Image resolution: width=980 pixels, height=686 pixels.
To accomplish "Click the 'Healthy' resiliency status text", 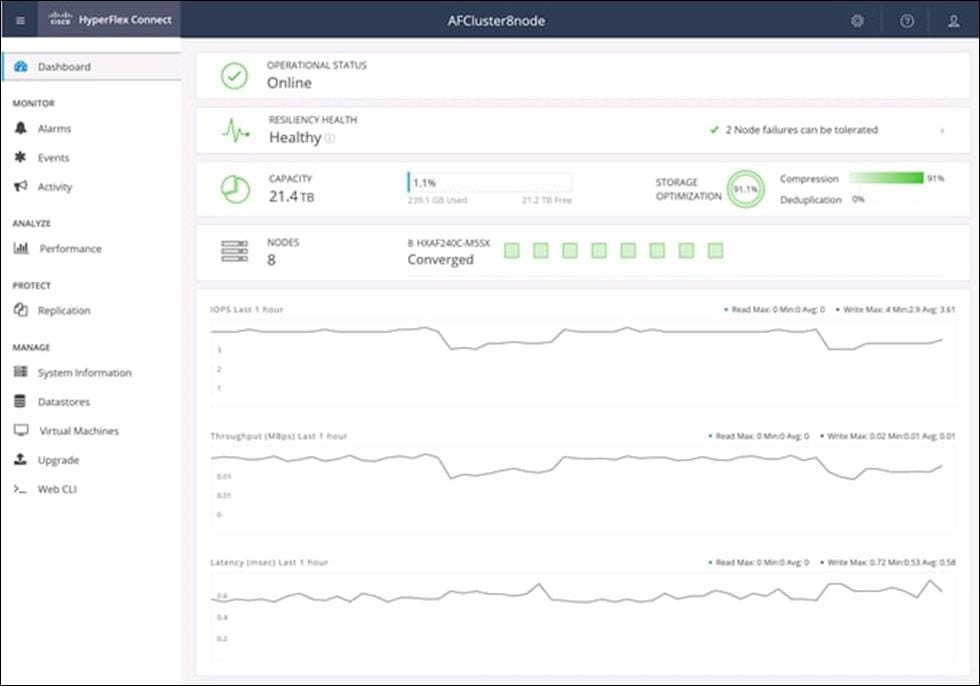I will click(x=295, y=137).
